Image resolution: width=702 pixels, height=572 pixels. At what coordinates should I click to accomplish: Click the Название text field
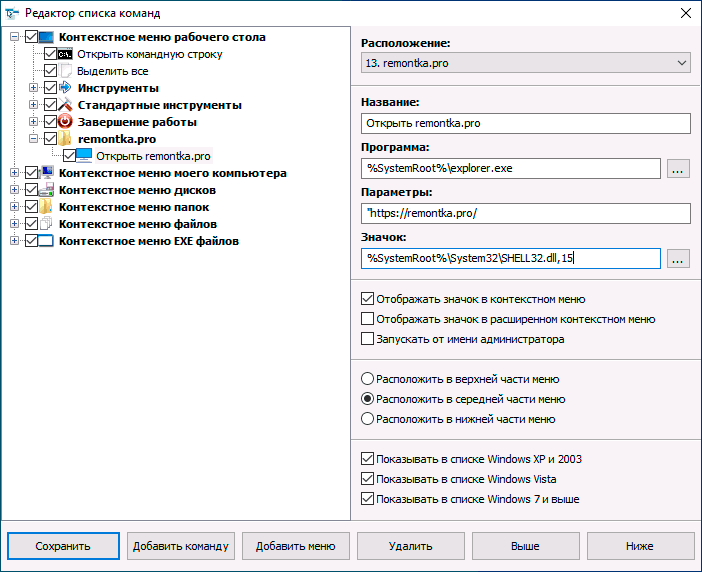(x=526, y=124)
